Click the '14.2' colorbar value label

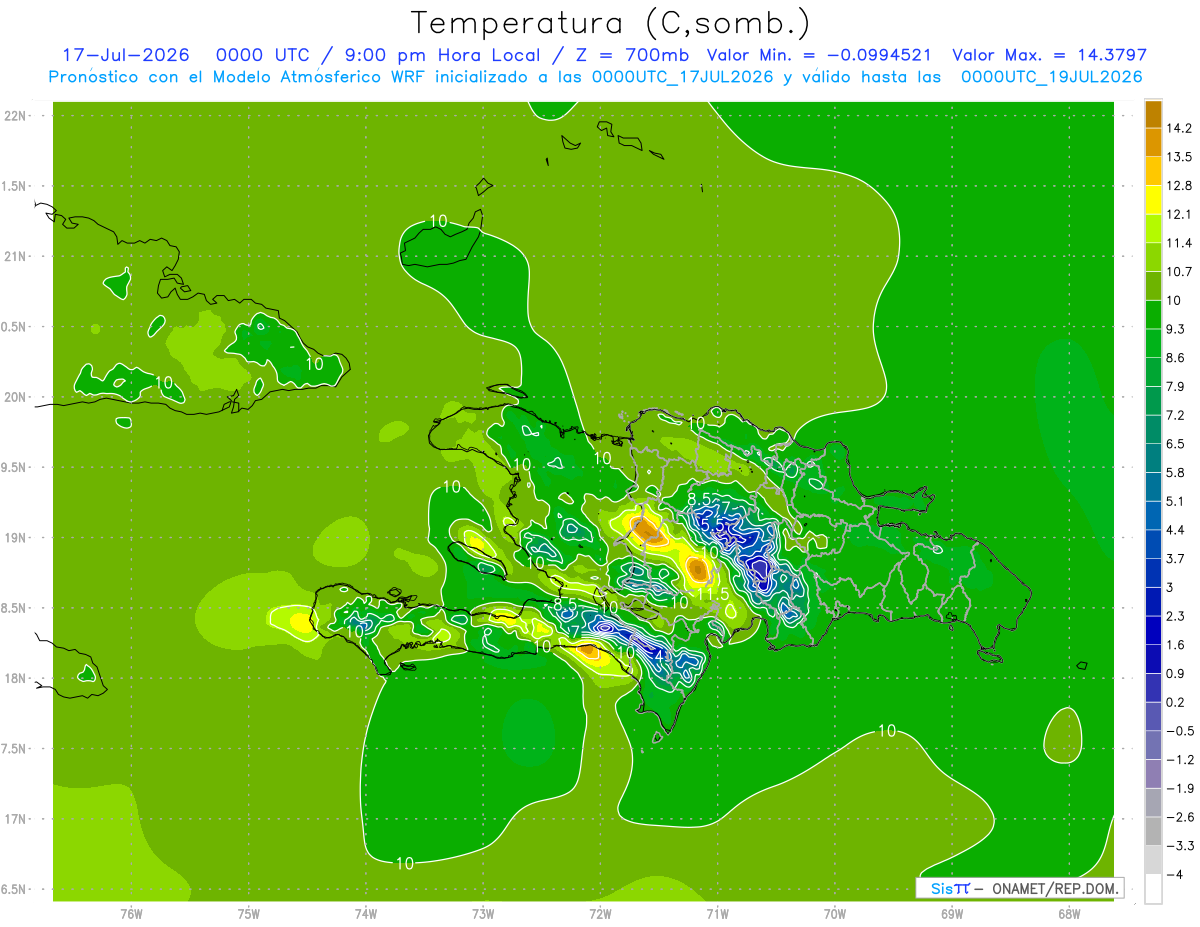1180,128
